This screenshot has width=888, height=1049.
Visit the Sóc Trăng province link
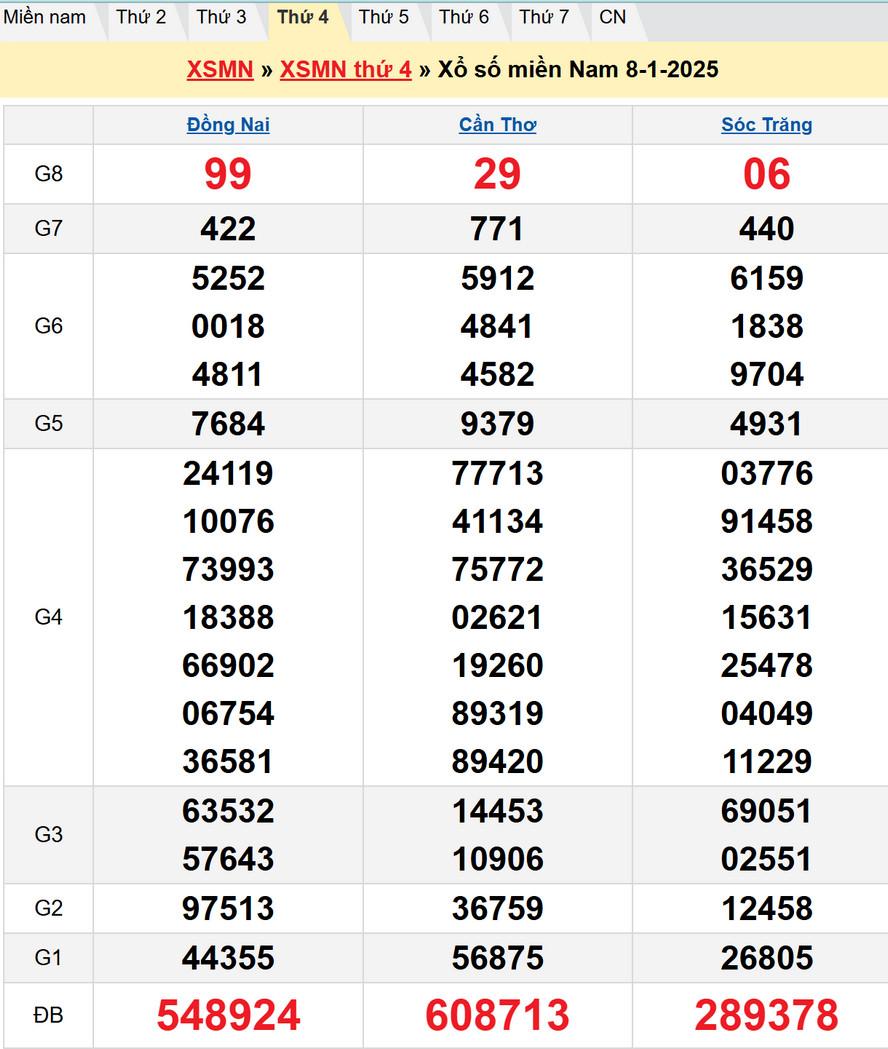pos(766,125)
